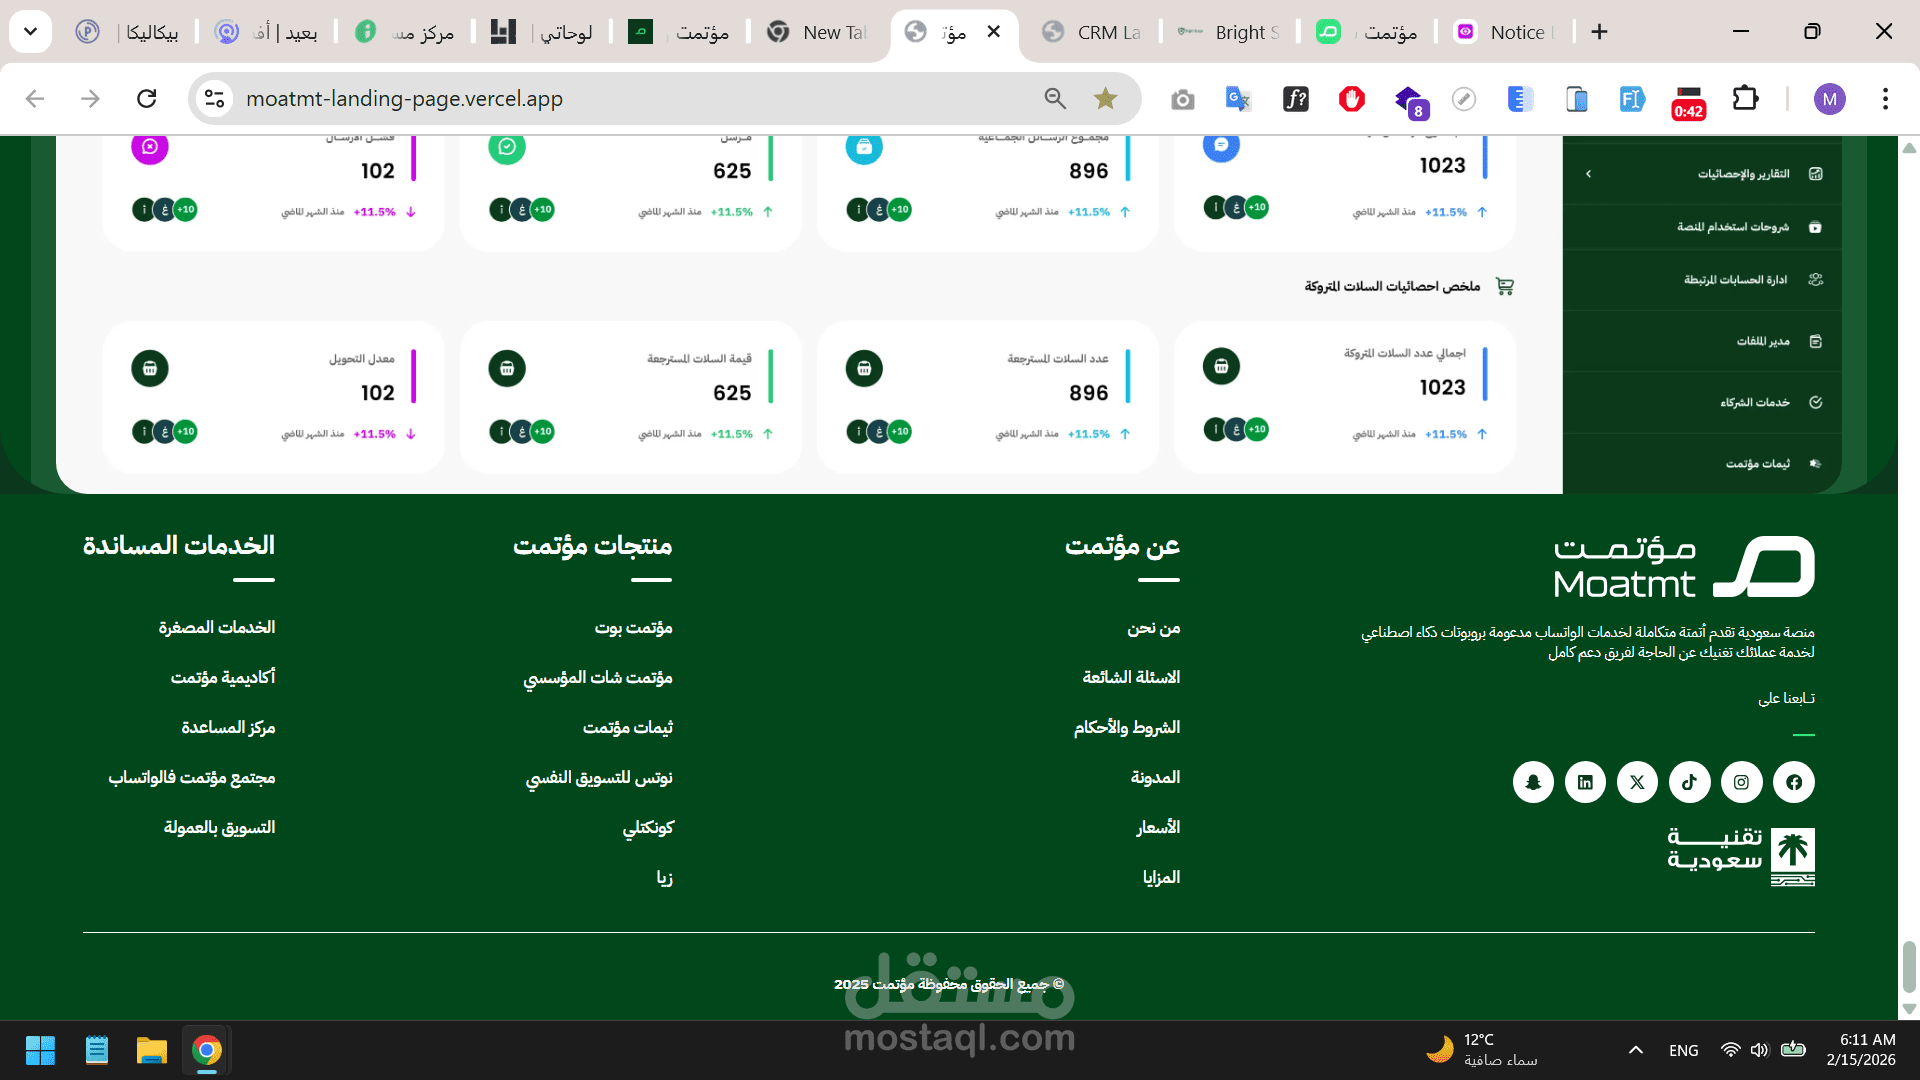Open the browser Extensions puzzle icon
The width and height of the screenshot is (1920, 1080).
[1745, 98]
